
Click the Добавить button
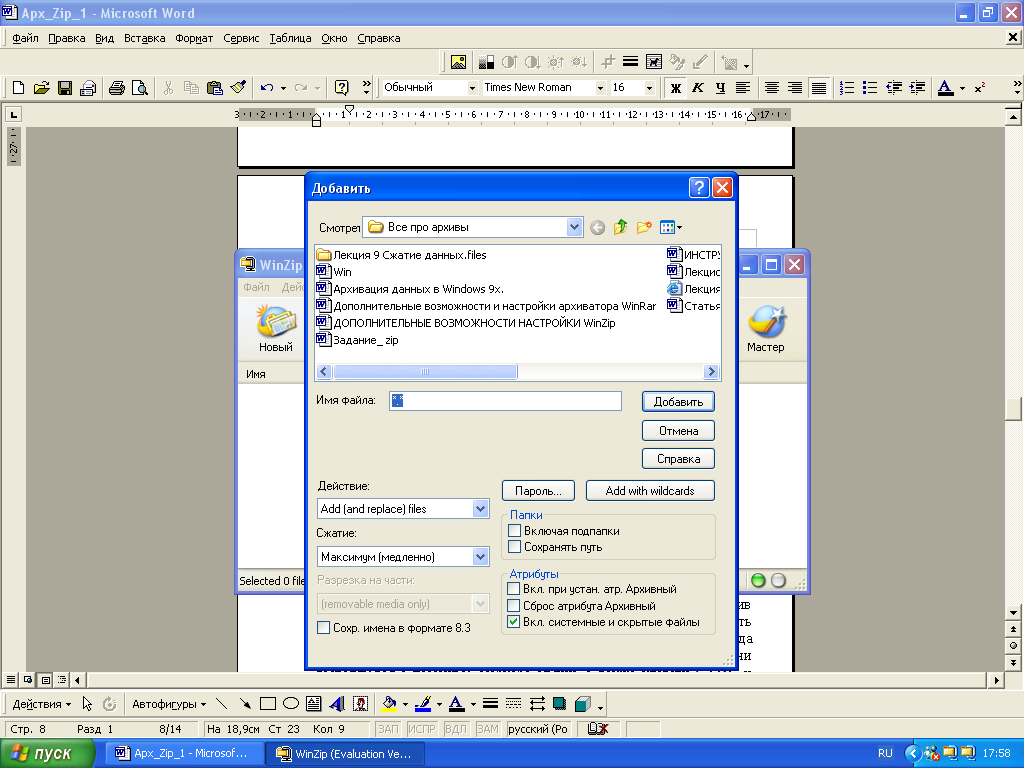tap(678, 402)
